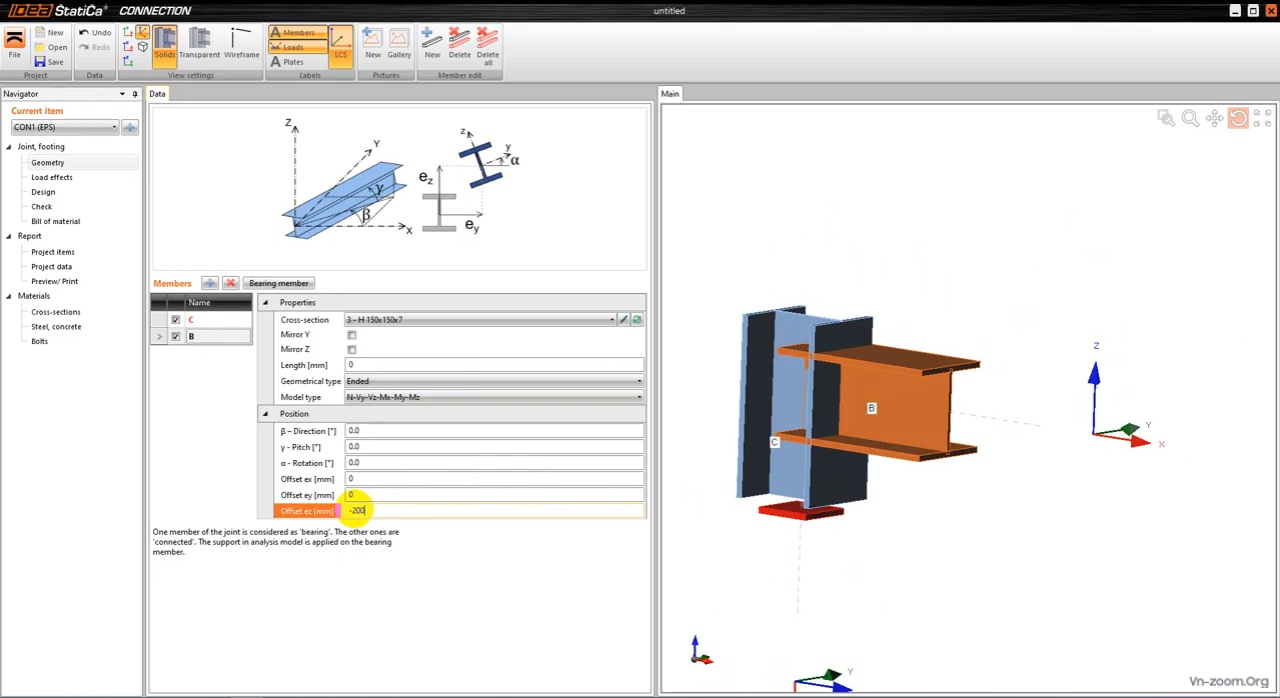Enable the Mirror Z checkbox
Viewport: 1280px width, 698px height.
tap(351, 350)
